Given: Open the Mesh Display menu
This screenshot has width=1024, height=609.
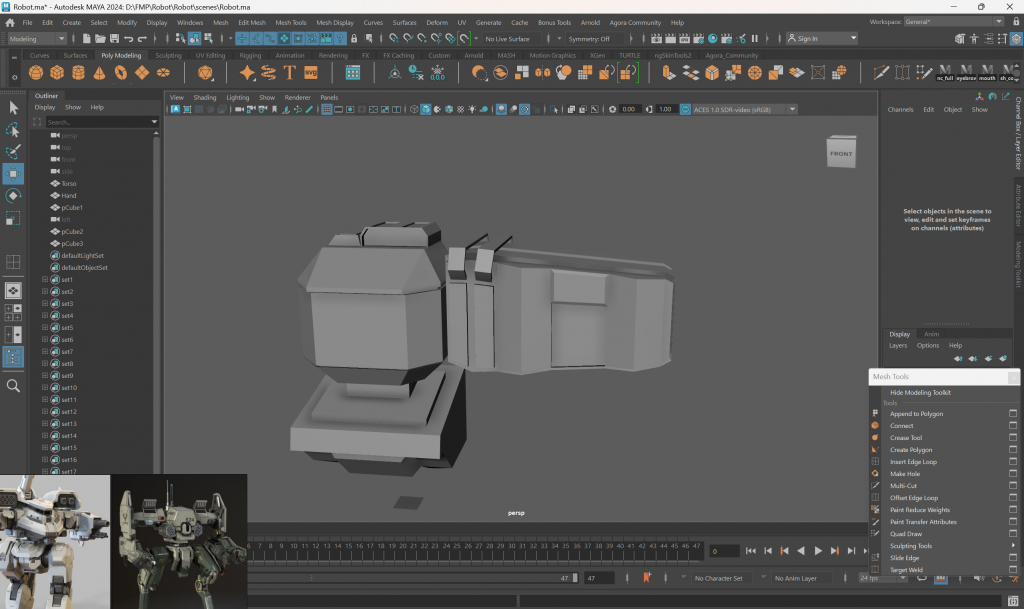Looking at the screenshot, I should point(335,22).
